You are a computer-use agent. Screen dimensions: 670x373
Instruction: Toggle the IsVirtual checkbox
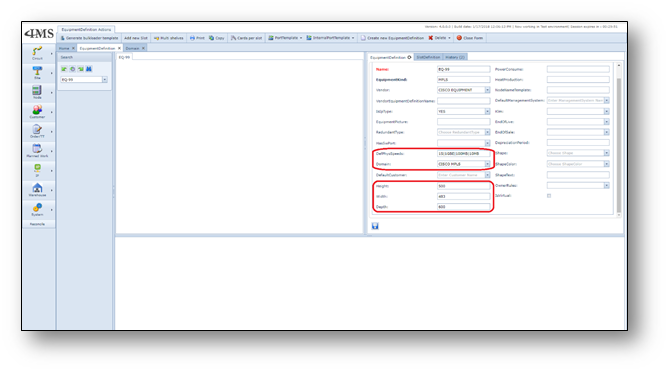(x=549, y=196)
